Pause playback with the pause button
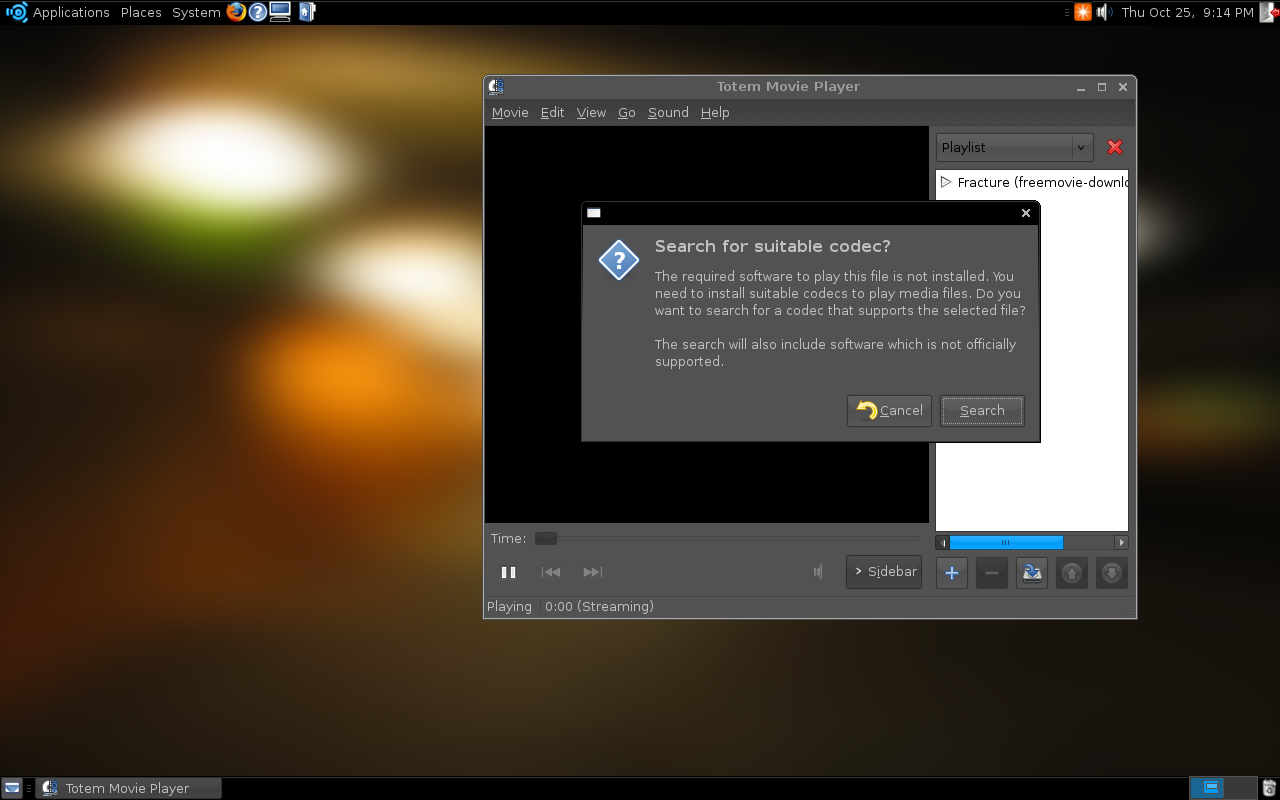 (508, 572)
